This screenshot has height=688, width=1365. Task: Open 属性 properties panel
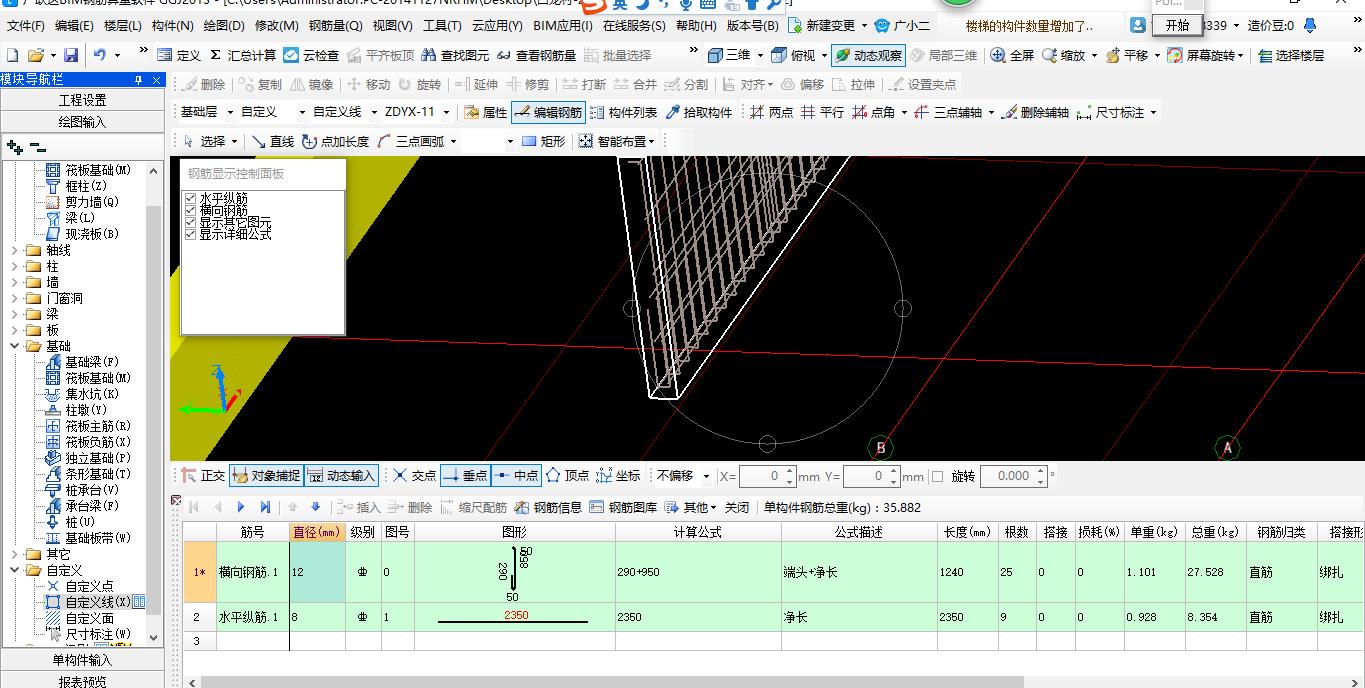click(486, 112)
